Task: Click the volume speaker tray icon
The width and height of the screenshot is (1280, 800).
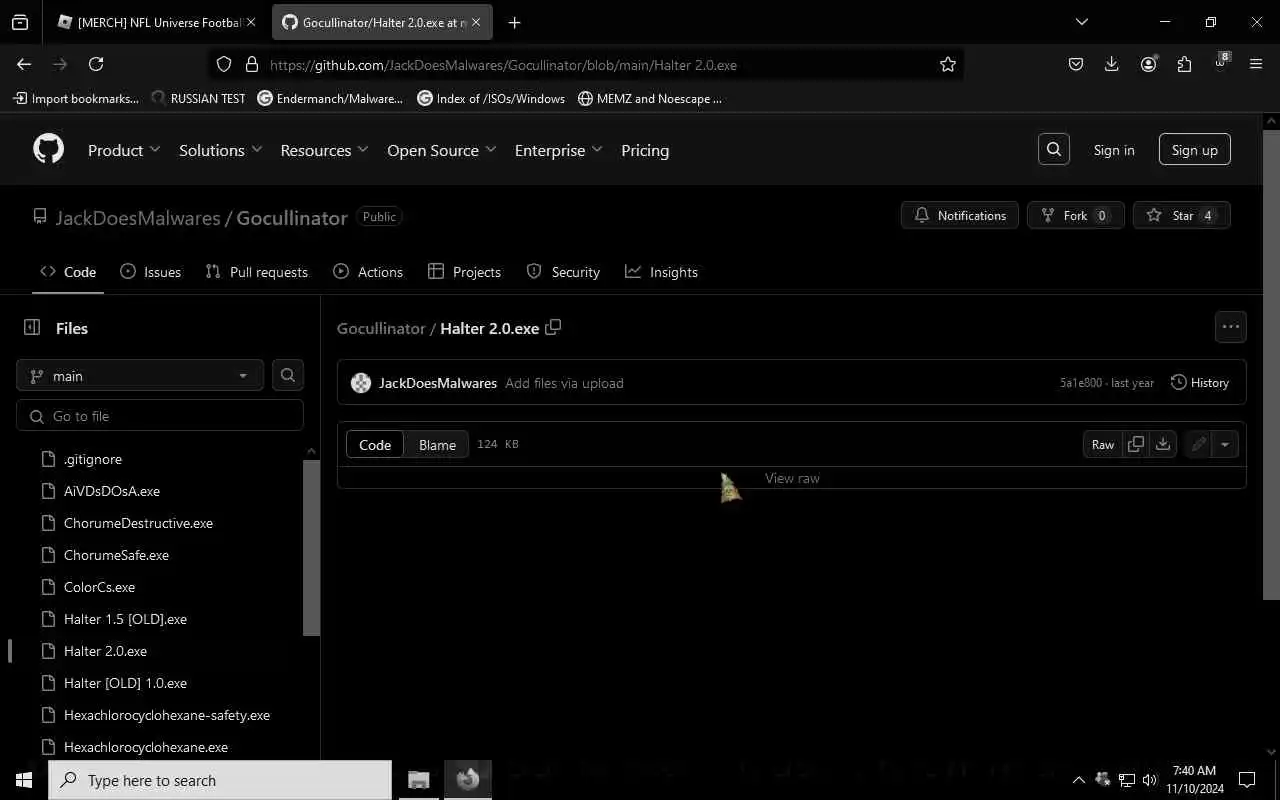Action: (1149, 780)
